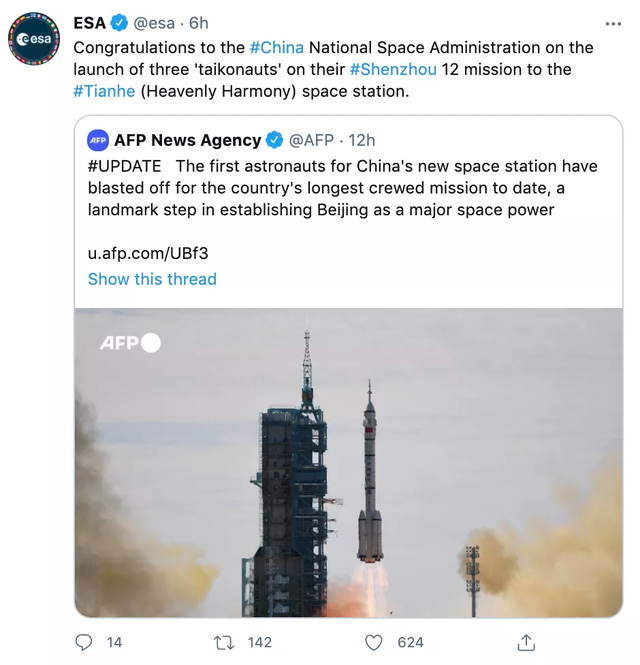Image resolution: width=640 pixels, height=665 pixels.
Task: Click the Show this thread link
Action: pos(152,279)
